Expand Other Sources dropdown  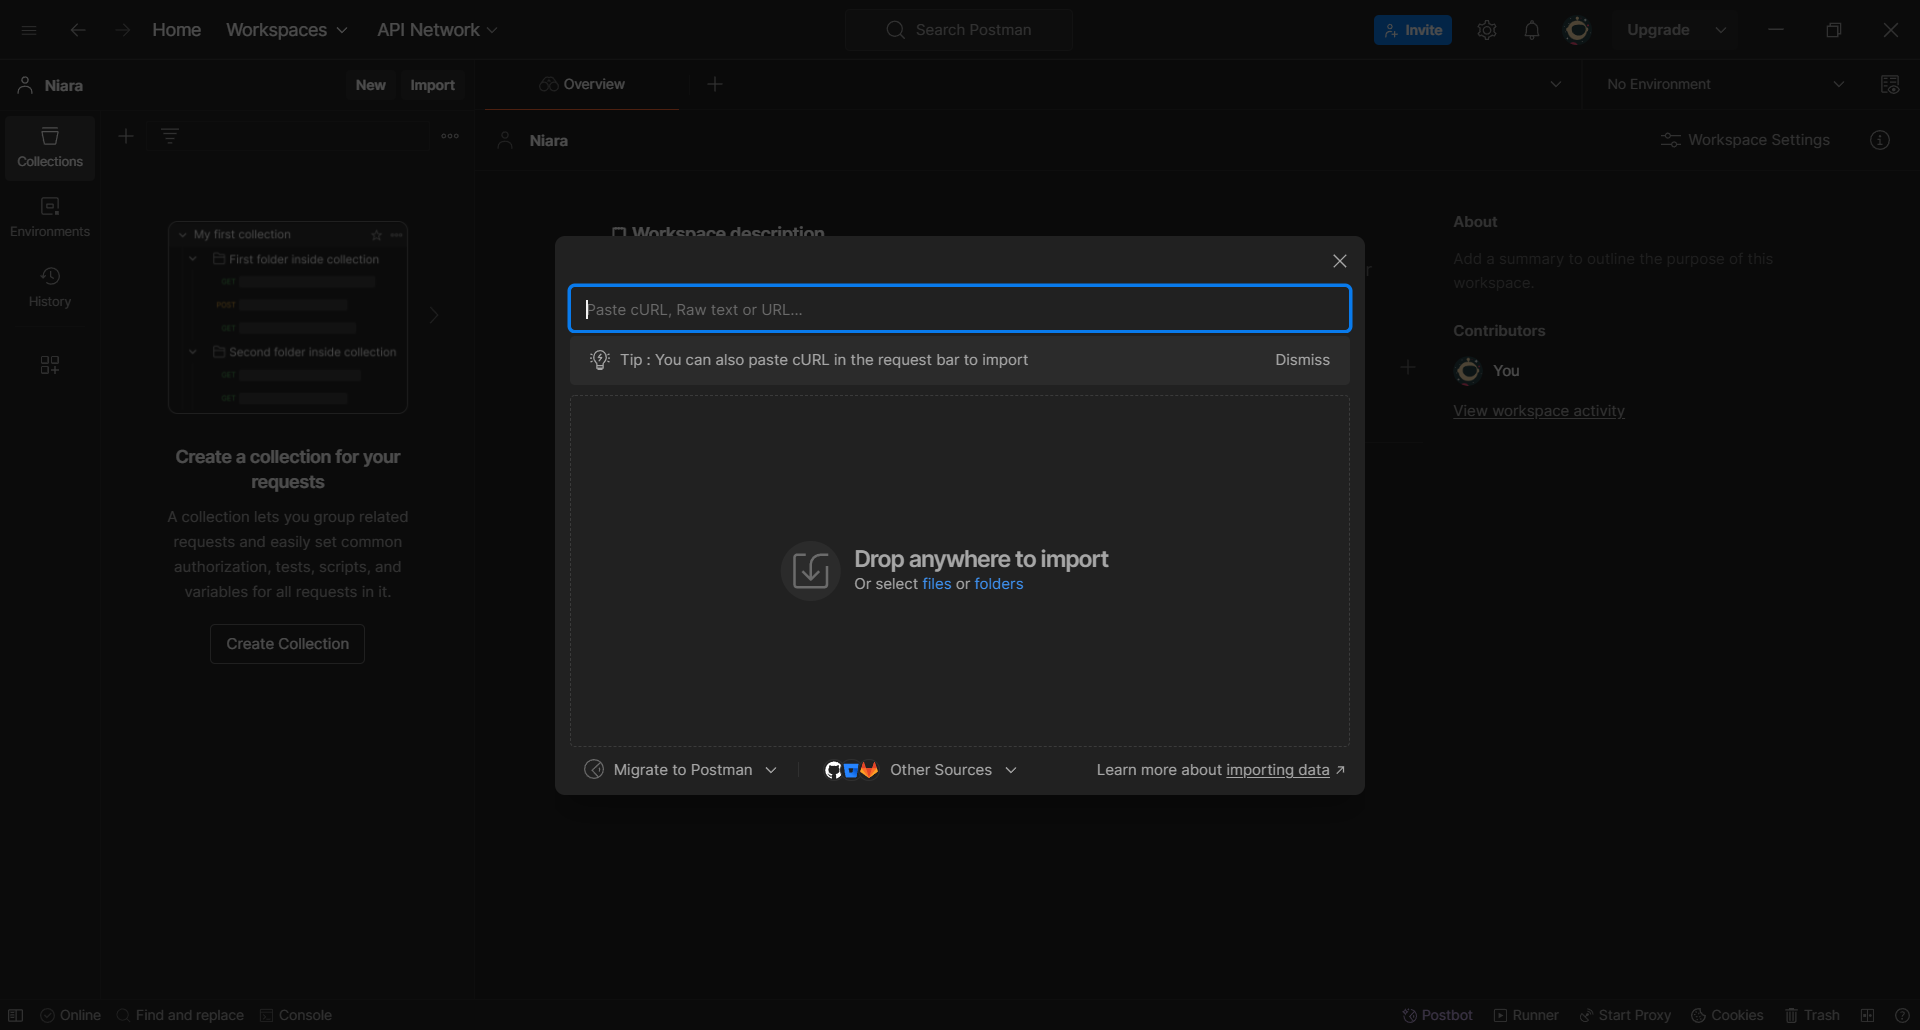(x=921, y=769)
